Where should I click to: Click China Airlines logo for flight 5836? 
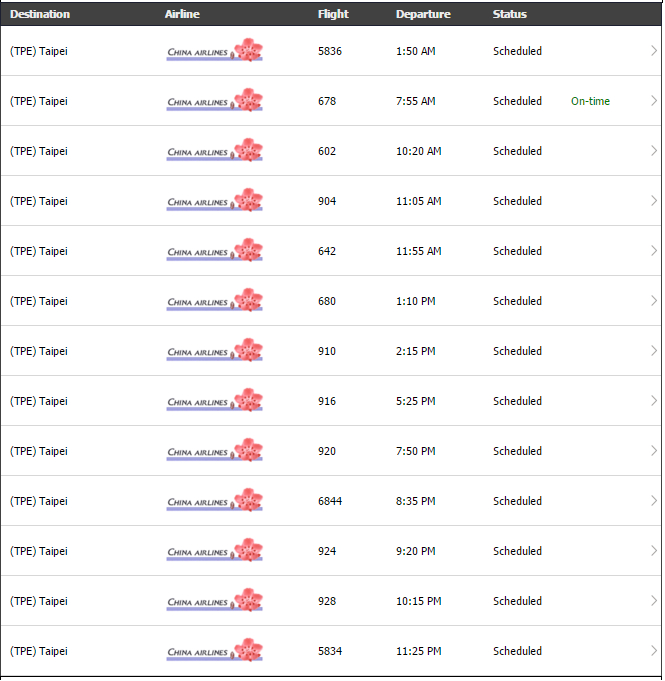[x=215, y=50]
